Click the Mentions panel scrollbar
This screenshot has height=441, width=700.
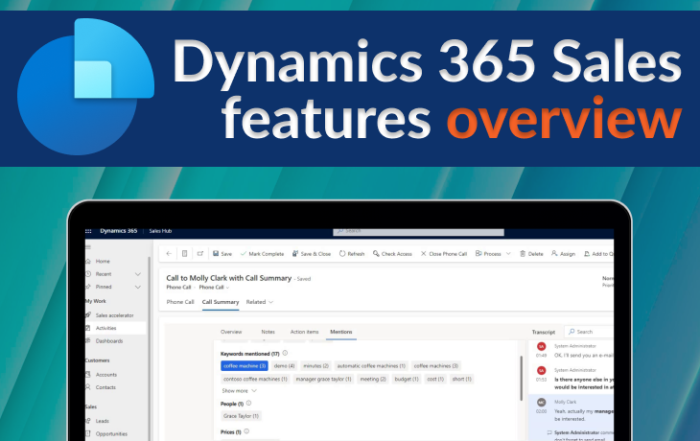click(521, 379)
